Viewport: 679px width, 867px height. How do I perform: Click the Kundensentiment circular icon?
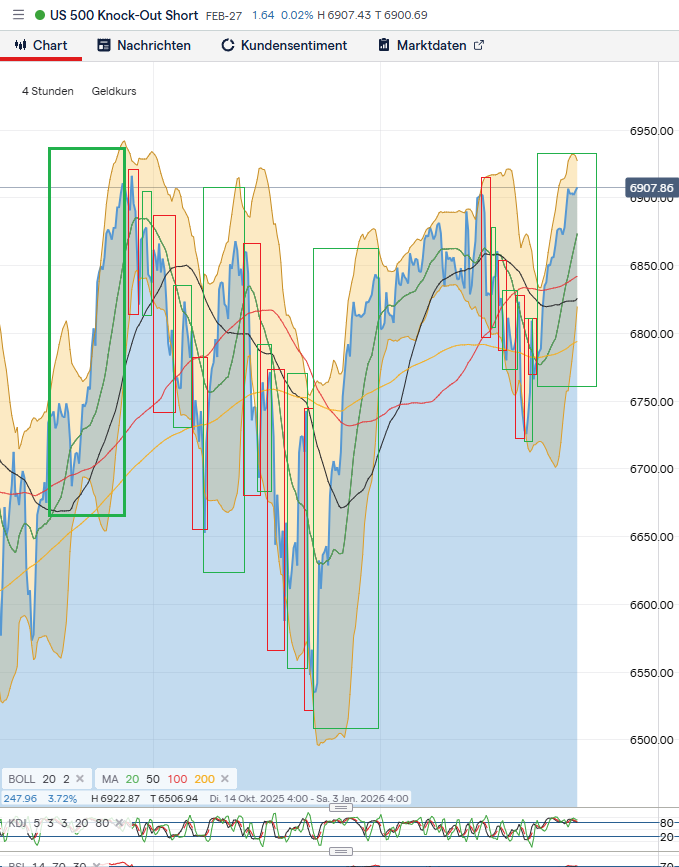(228, 45)
